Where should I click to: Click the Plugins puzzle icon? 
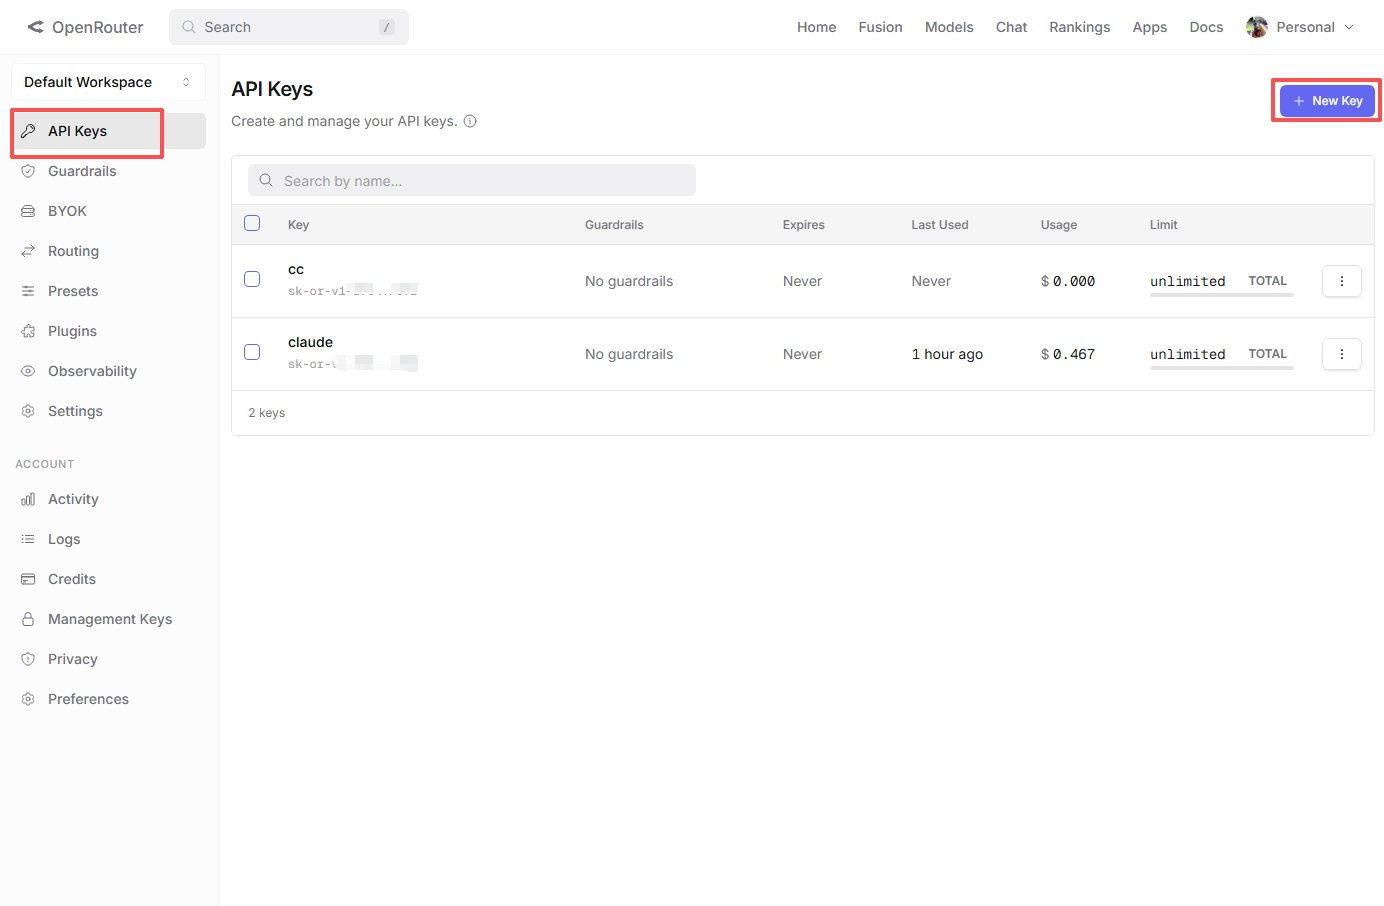tap(28, 331)
